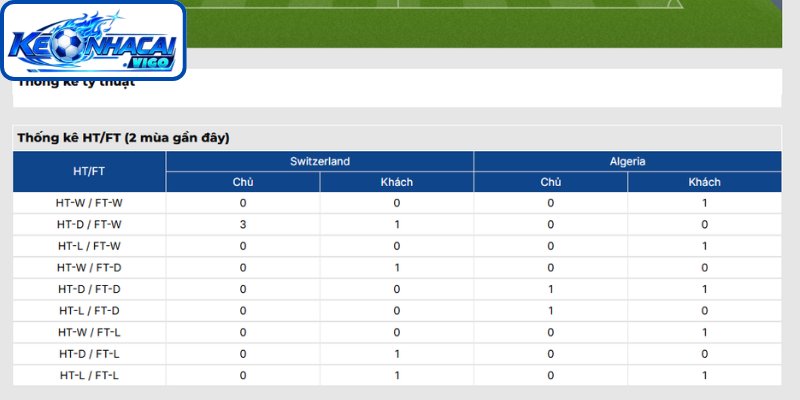Screen dimensions: 800x400
Task: Click Algeria's Khách subheader
Action: (705, 182)
